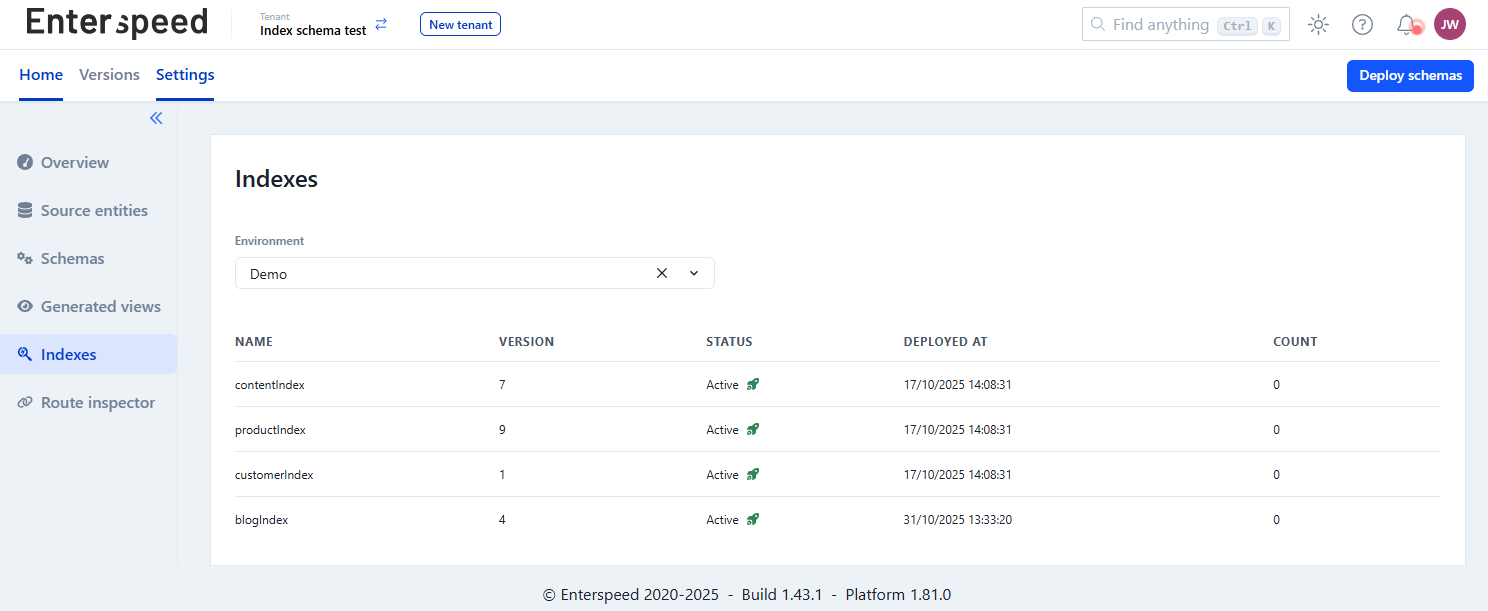Click the Generated views eye icon
Image resolution: width=1488 pixels, height=611 pixels.
pos(24,306)
